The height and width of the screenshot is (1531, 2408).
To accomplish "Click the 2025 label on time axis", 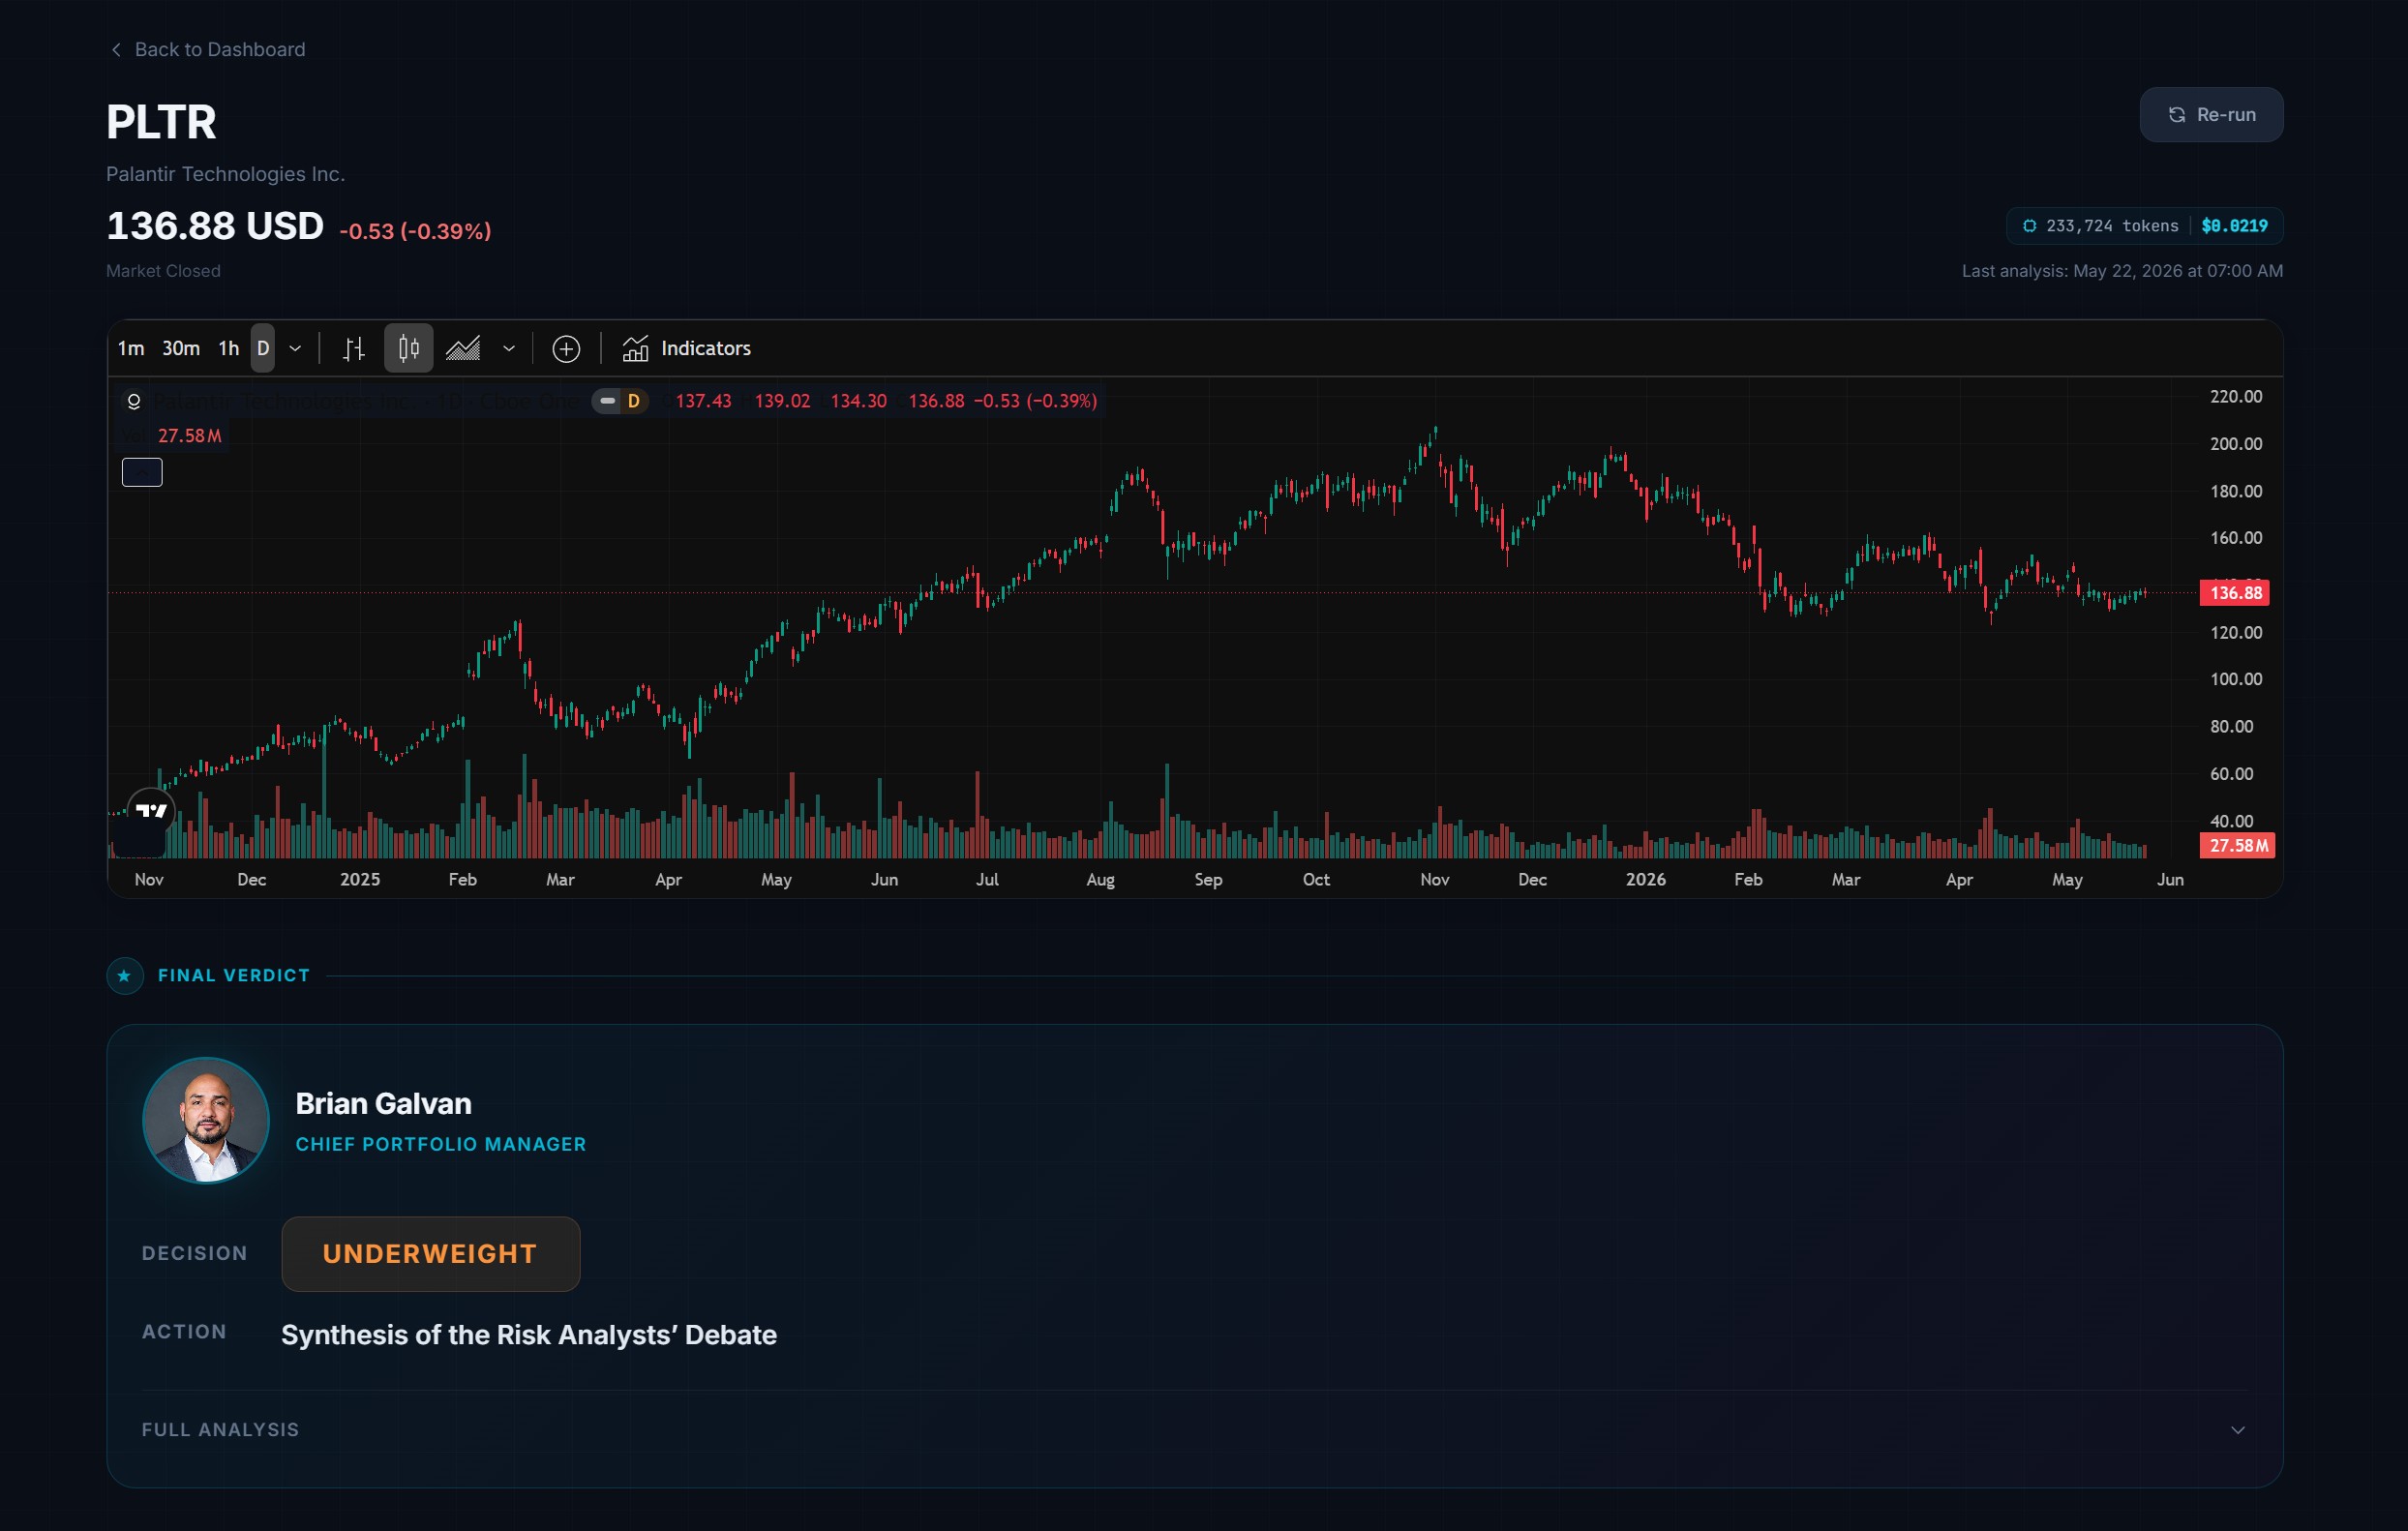I will point(360,879).
